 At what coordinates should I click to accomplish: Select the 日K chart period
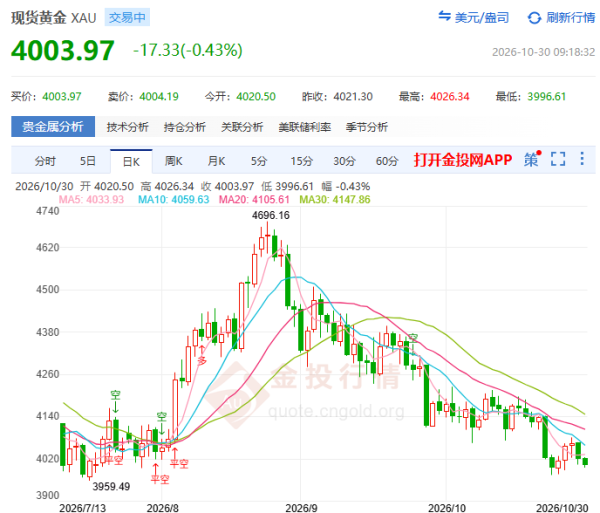click(x=131, y=162)
